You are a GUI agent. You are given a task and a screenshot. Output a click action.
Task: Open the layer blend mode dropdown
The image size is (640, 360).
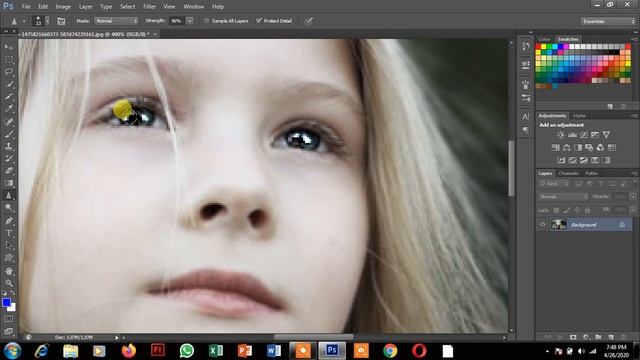(x=563, y=197)
